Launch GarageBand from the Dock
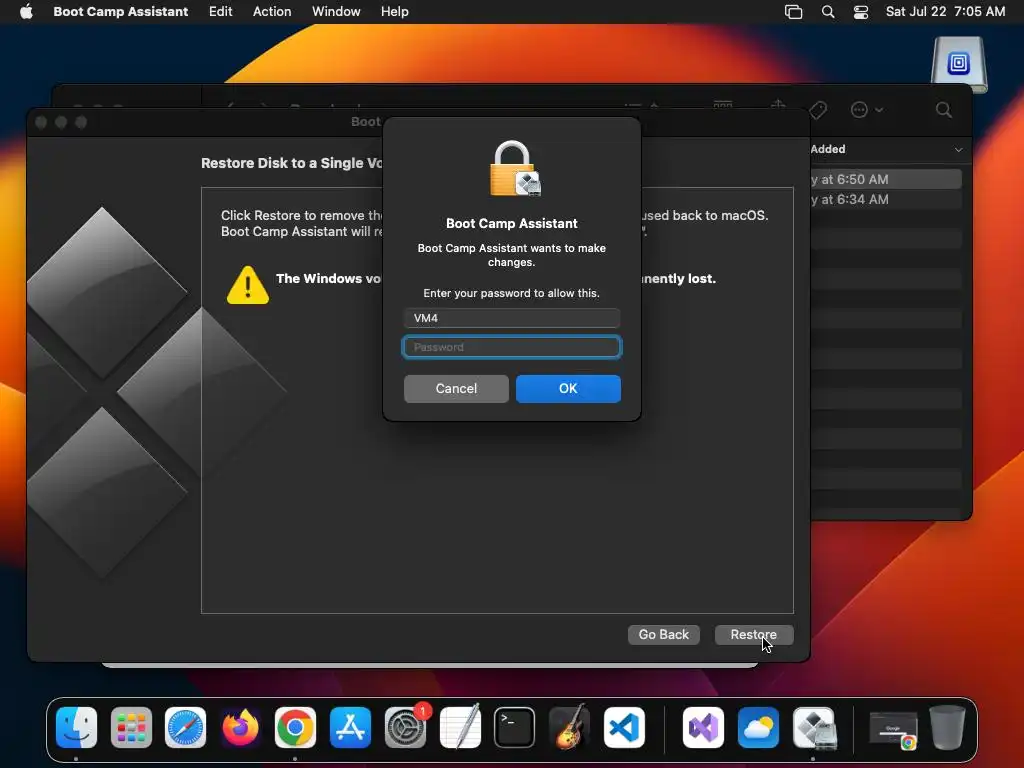This screenshot has width=1024, height=768. (569, 728)
